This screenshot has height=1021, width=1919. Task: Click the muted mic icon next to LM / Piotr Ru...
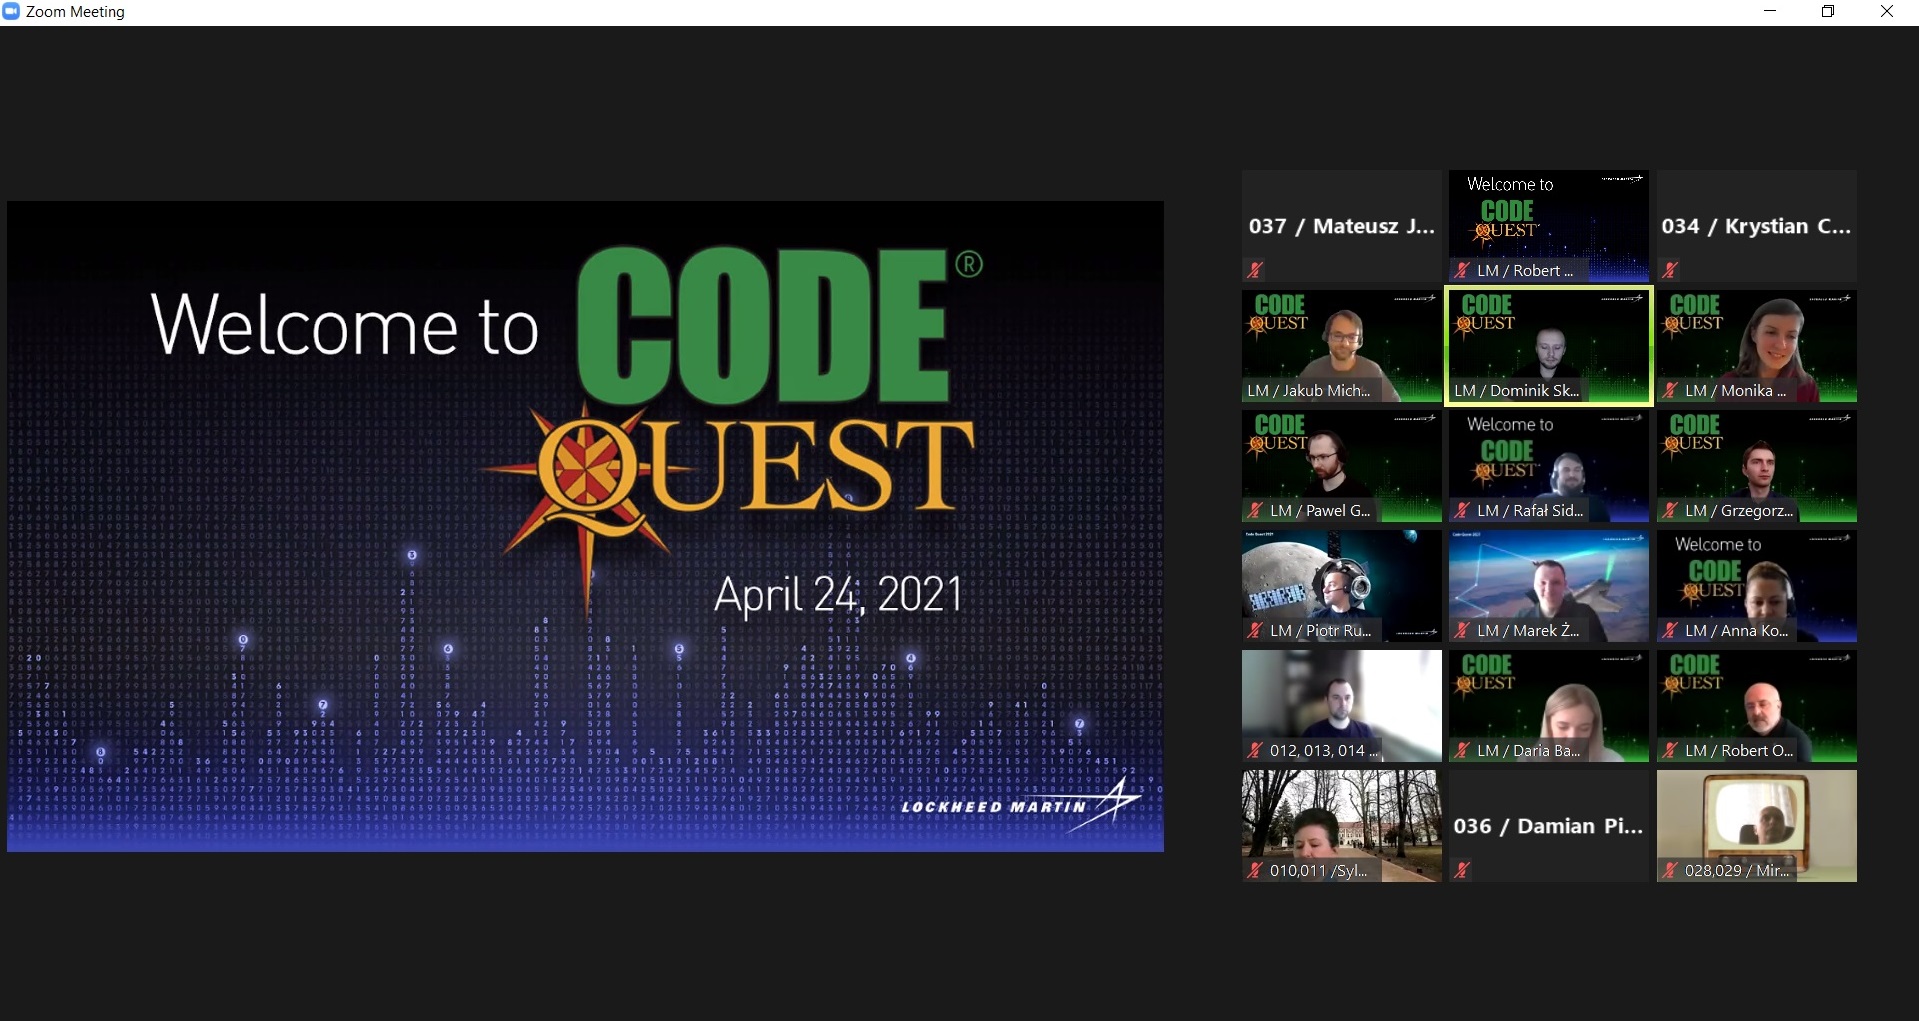pyautogui.click(x=1255, y=630)
